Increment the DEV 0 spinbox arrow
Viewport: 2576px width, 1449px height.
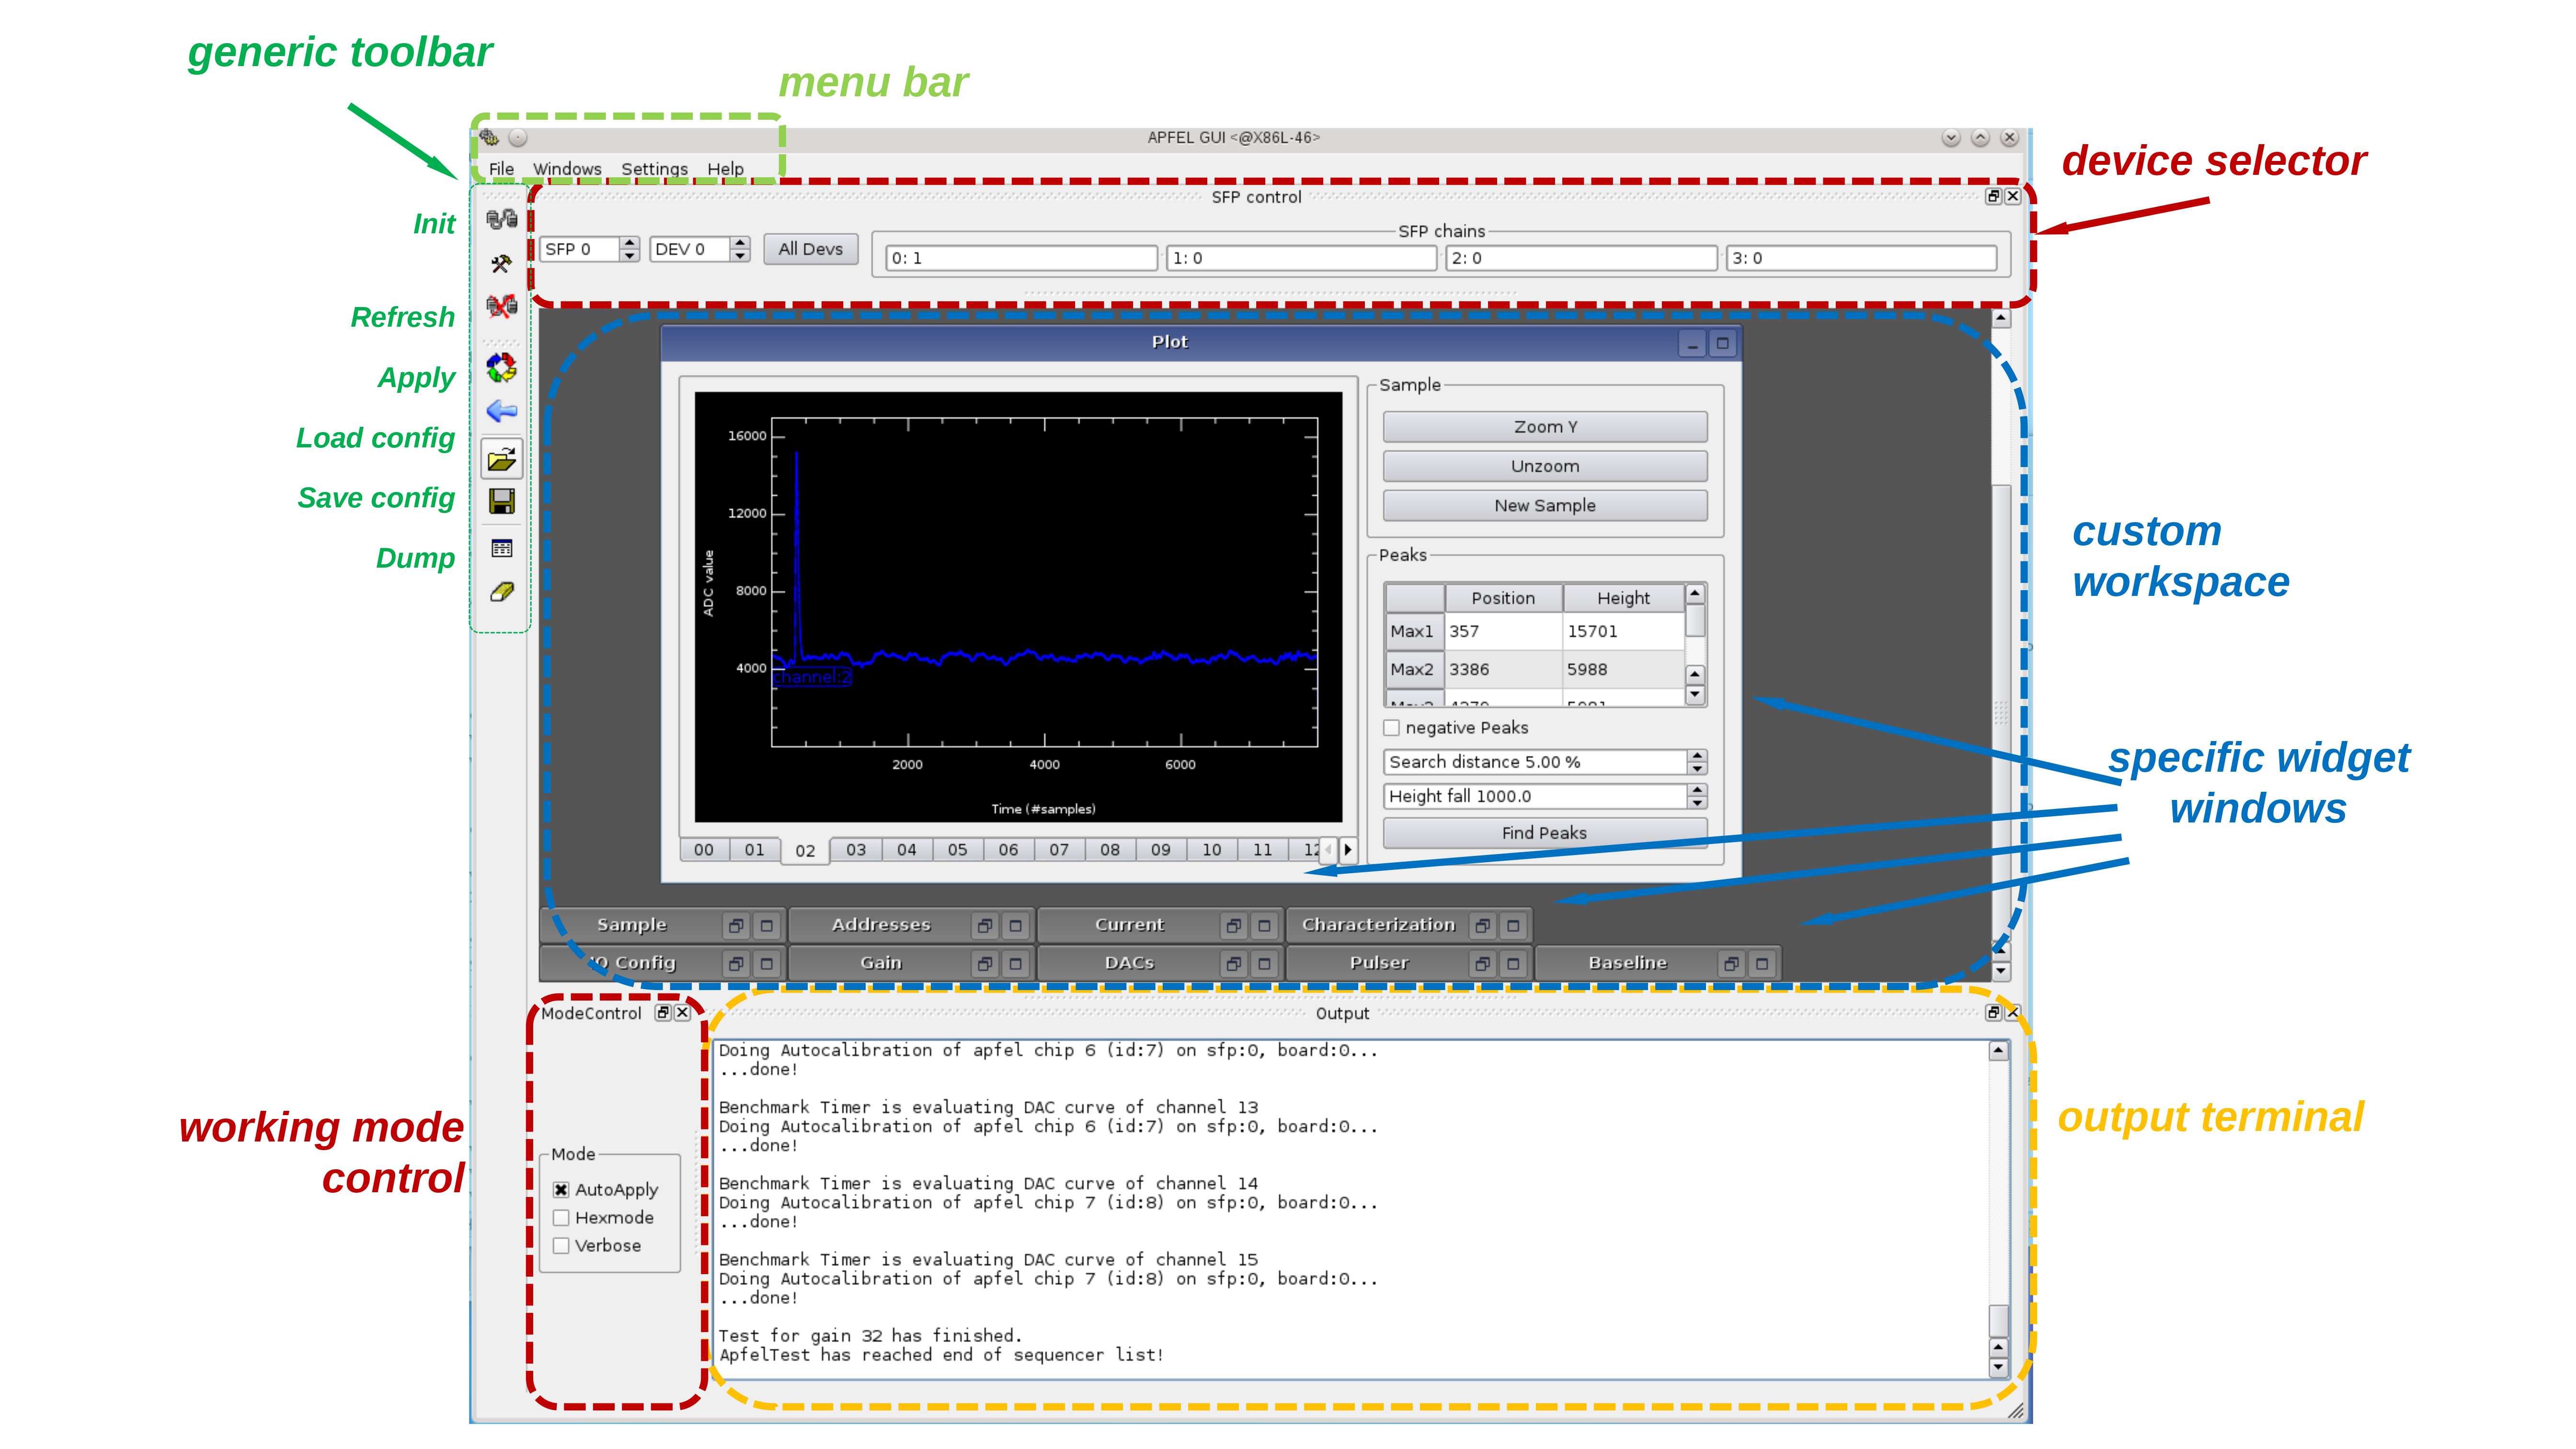tap(740, 242)
